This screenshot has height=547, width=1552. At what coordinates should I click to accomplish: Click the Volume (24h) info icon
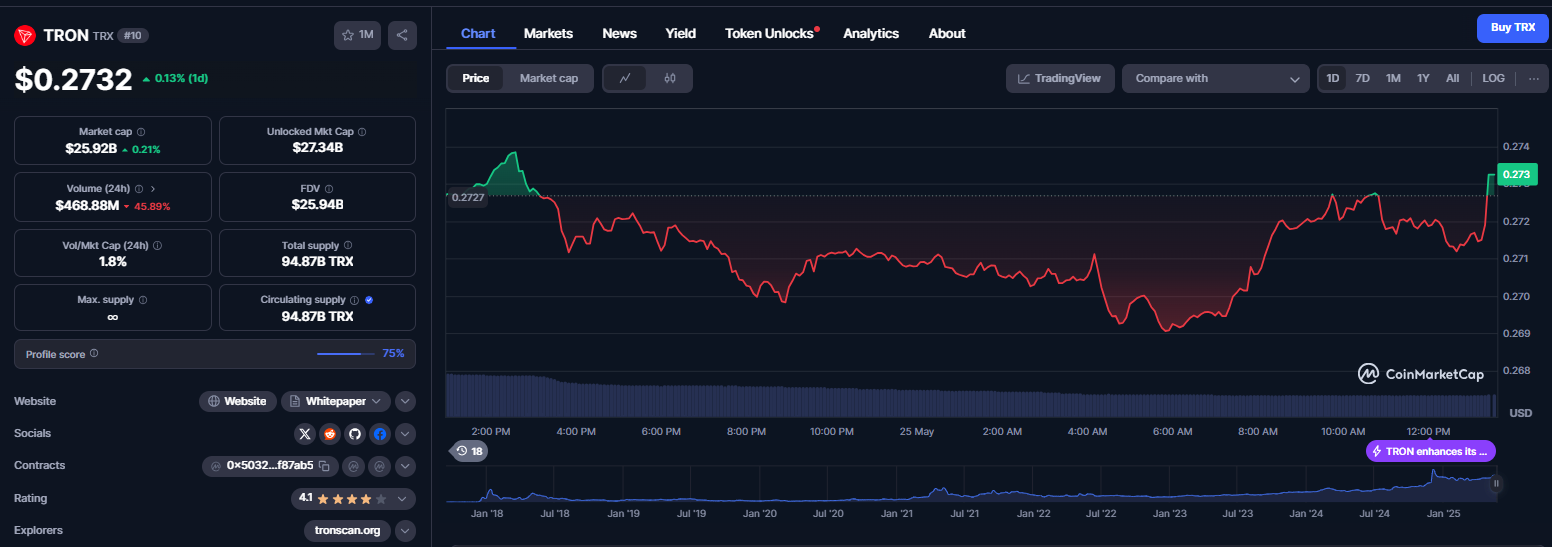139,188
